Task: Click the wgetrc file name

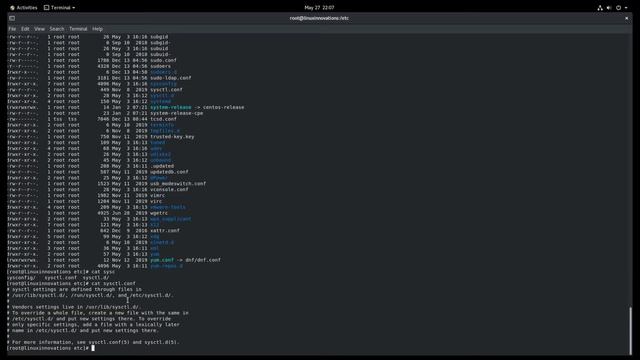Action: (x=159, y=213)
